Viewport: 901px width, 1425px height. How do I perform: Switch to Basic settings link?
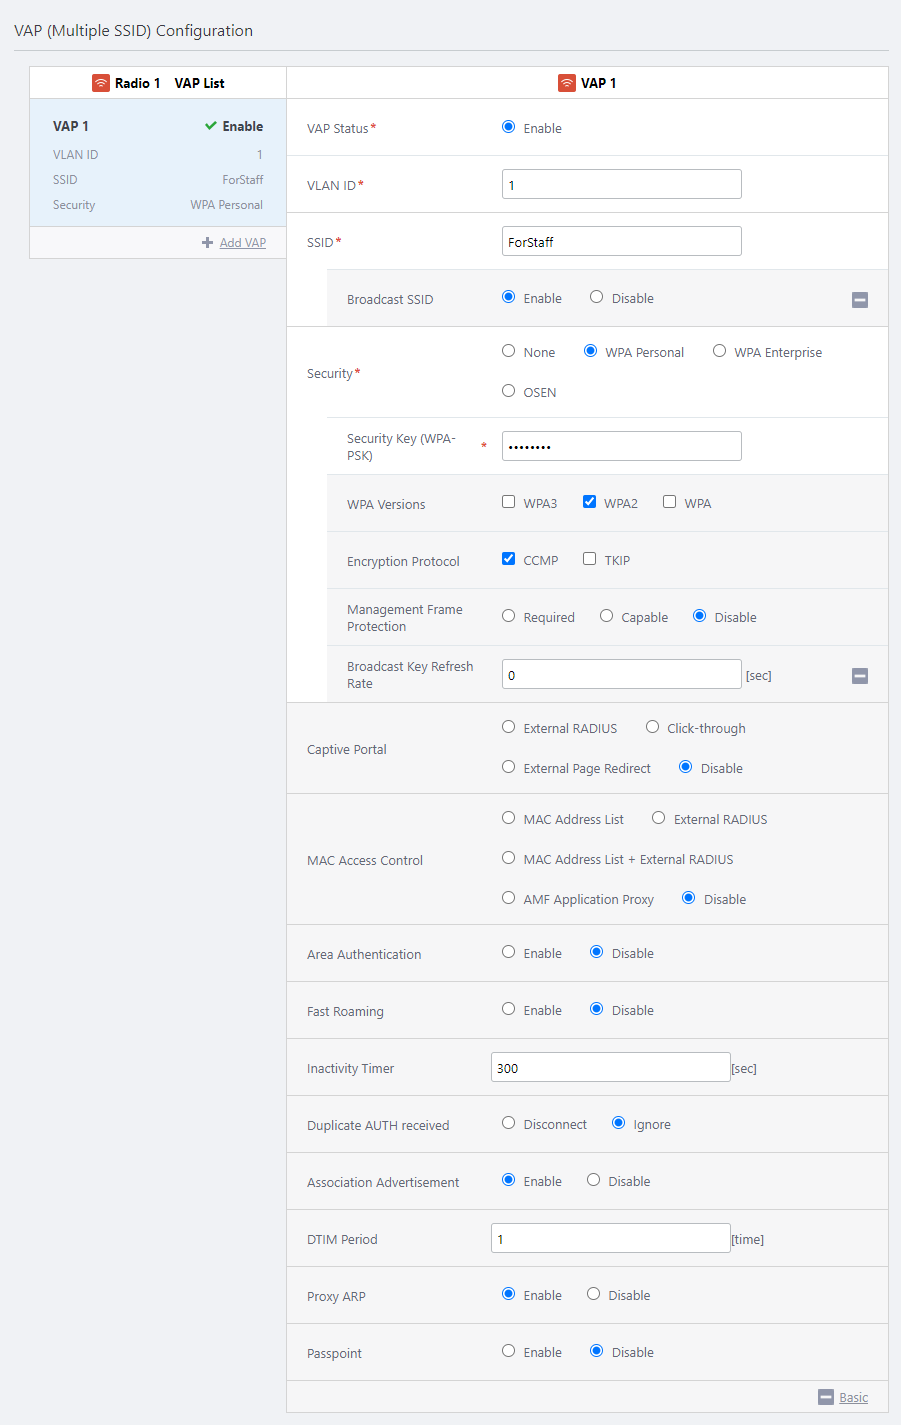(x=853, y=1397)
